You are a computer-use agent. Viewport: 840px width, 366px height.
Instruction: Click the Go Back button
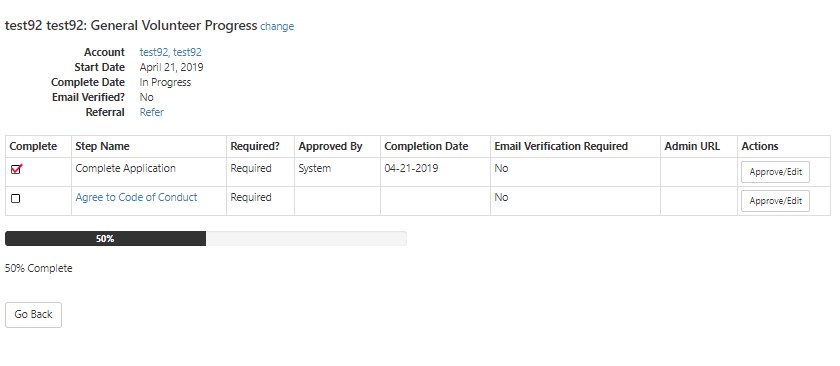pos(33,315)
